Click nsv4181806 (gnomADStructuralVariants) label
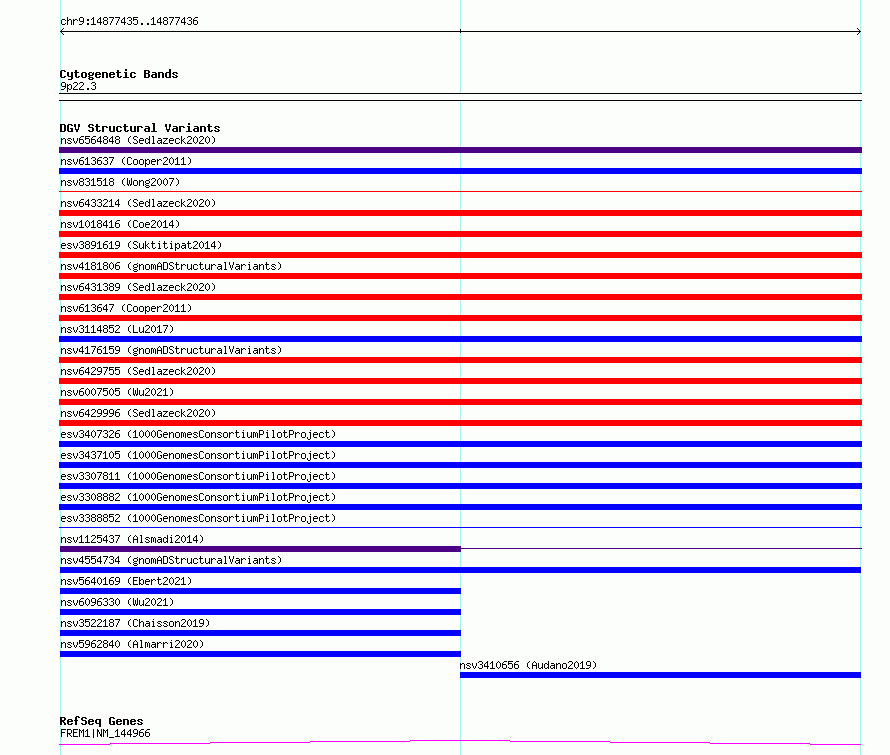The width and height of the screenshot is (890, 755). (171, 266)
